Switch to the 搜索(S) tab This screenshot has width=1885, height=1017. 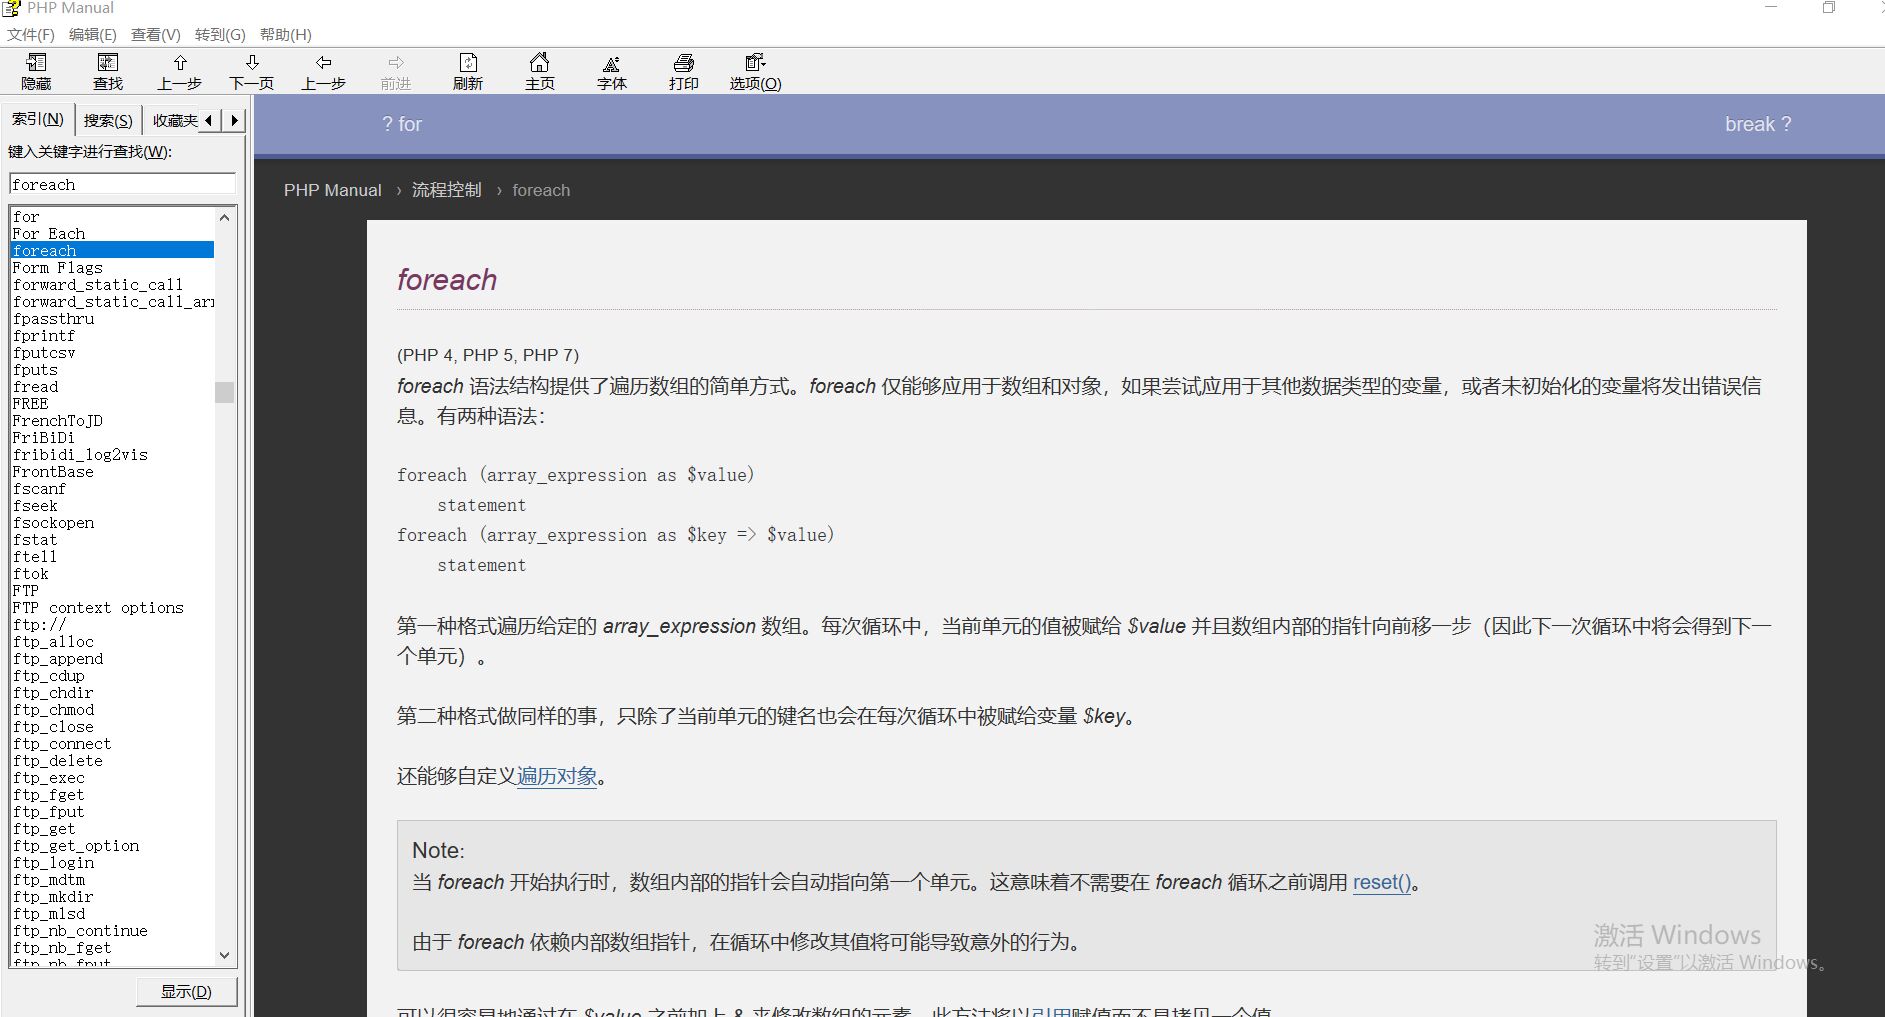108,121
